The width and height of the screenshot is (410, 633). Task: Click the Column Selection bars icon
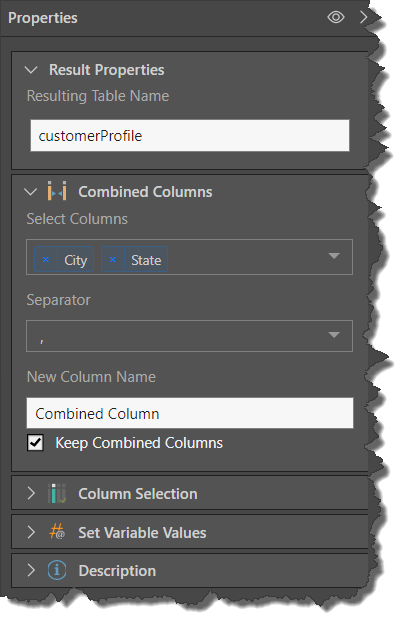tap(57, 493)
